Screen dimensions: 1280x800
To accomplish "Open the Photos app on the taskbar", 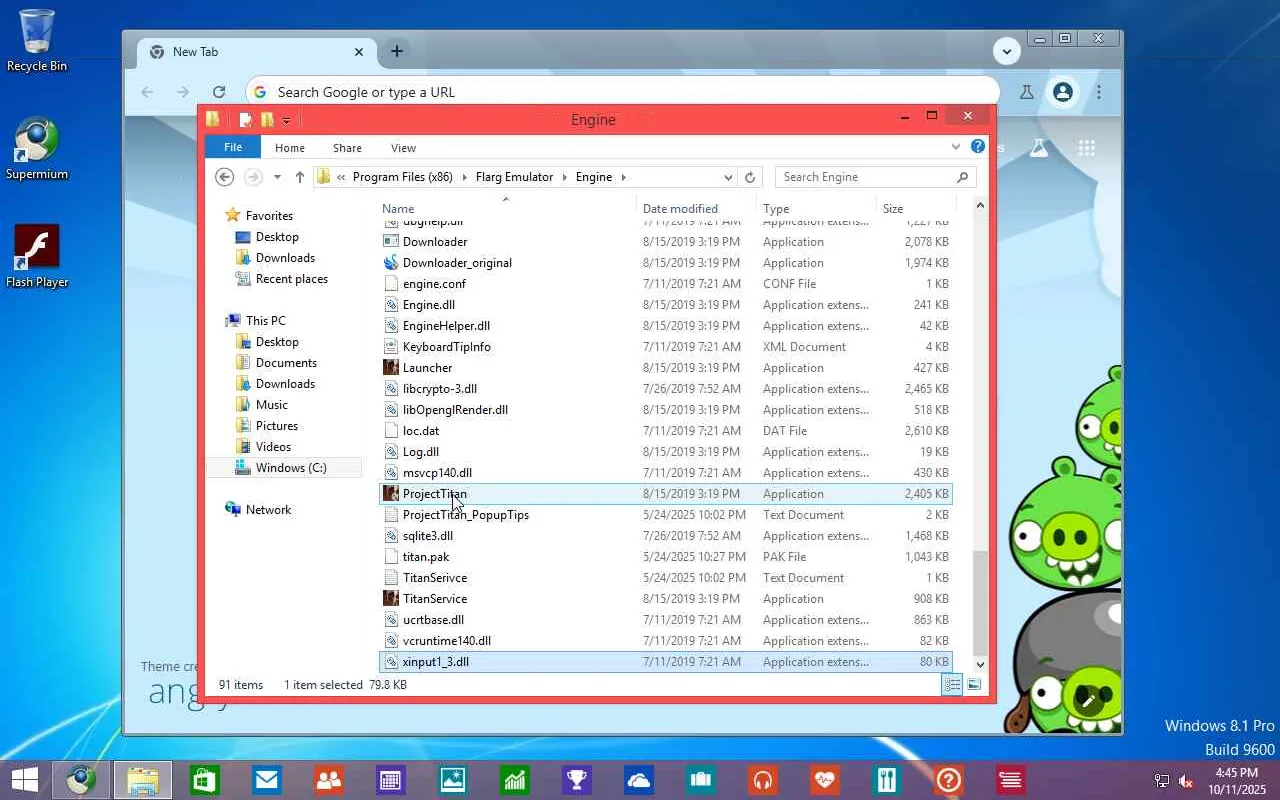I will (x=452, y=780).
